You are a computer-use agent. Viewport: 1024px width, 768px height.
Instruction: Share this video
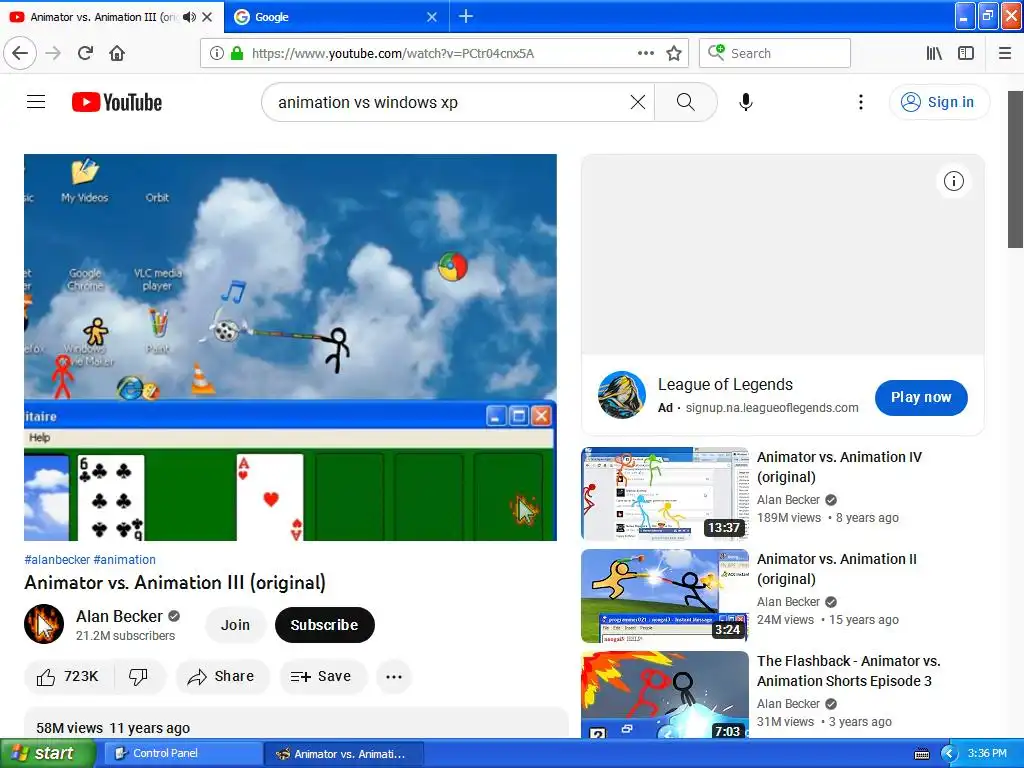pos(221,677)
